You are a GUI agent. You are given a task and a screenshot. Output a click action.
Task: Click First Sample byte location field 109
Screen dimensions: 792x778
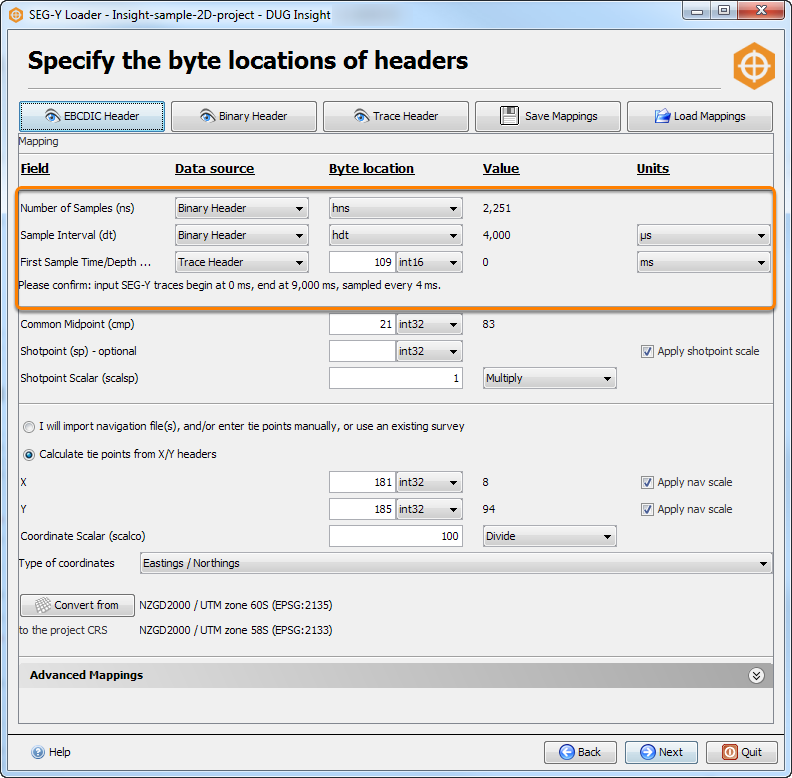(x=362, y=262)
